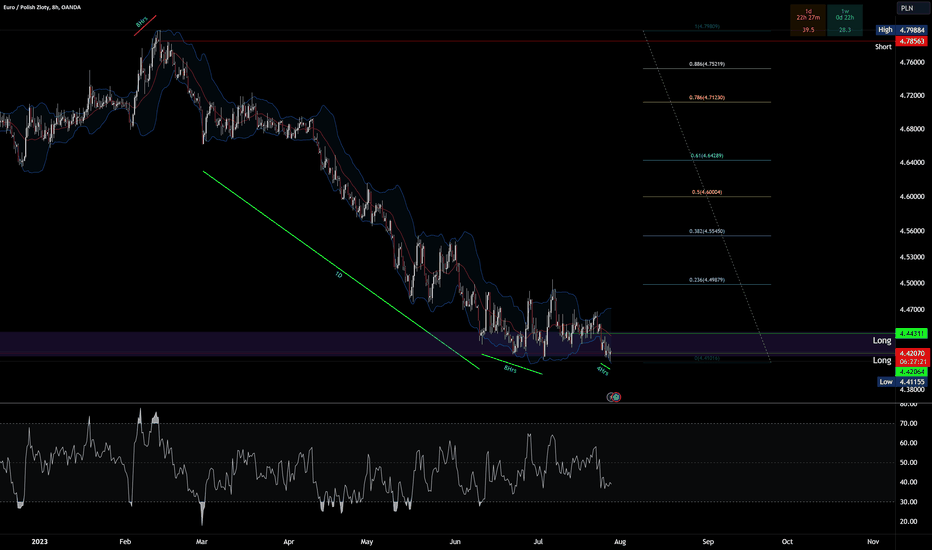Click the 4.56000 price scale value
The width and height of the screenshot is (932, 550).
[912, 231]
